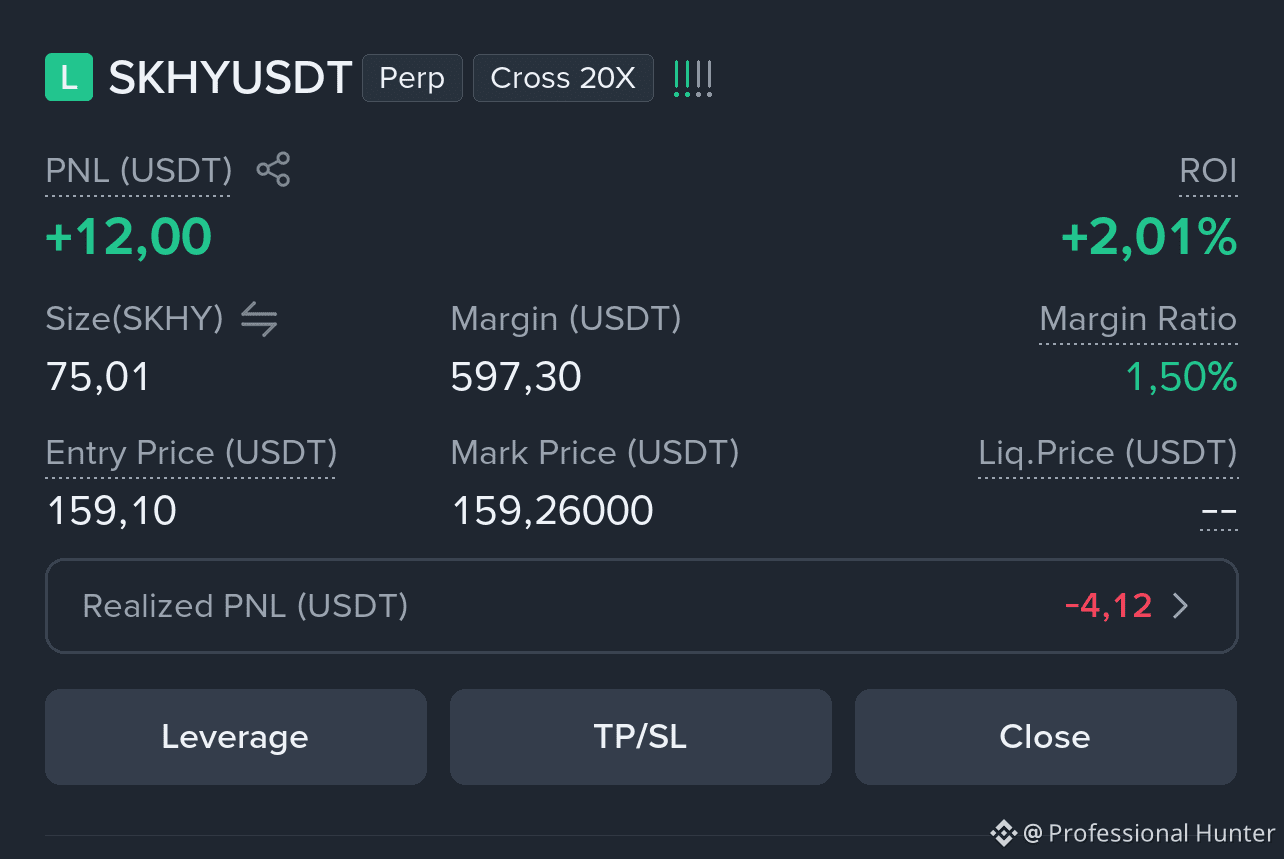The height and width of the screenshot is (859, 1284).
Task: Open the TP/SL settings button
Action: coord(641,737)
